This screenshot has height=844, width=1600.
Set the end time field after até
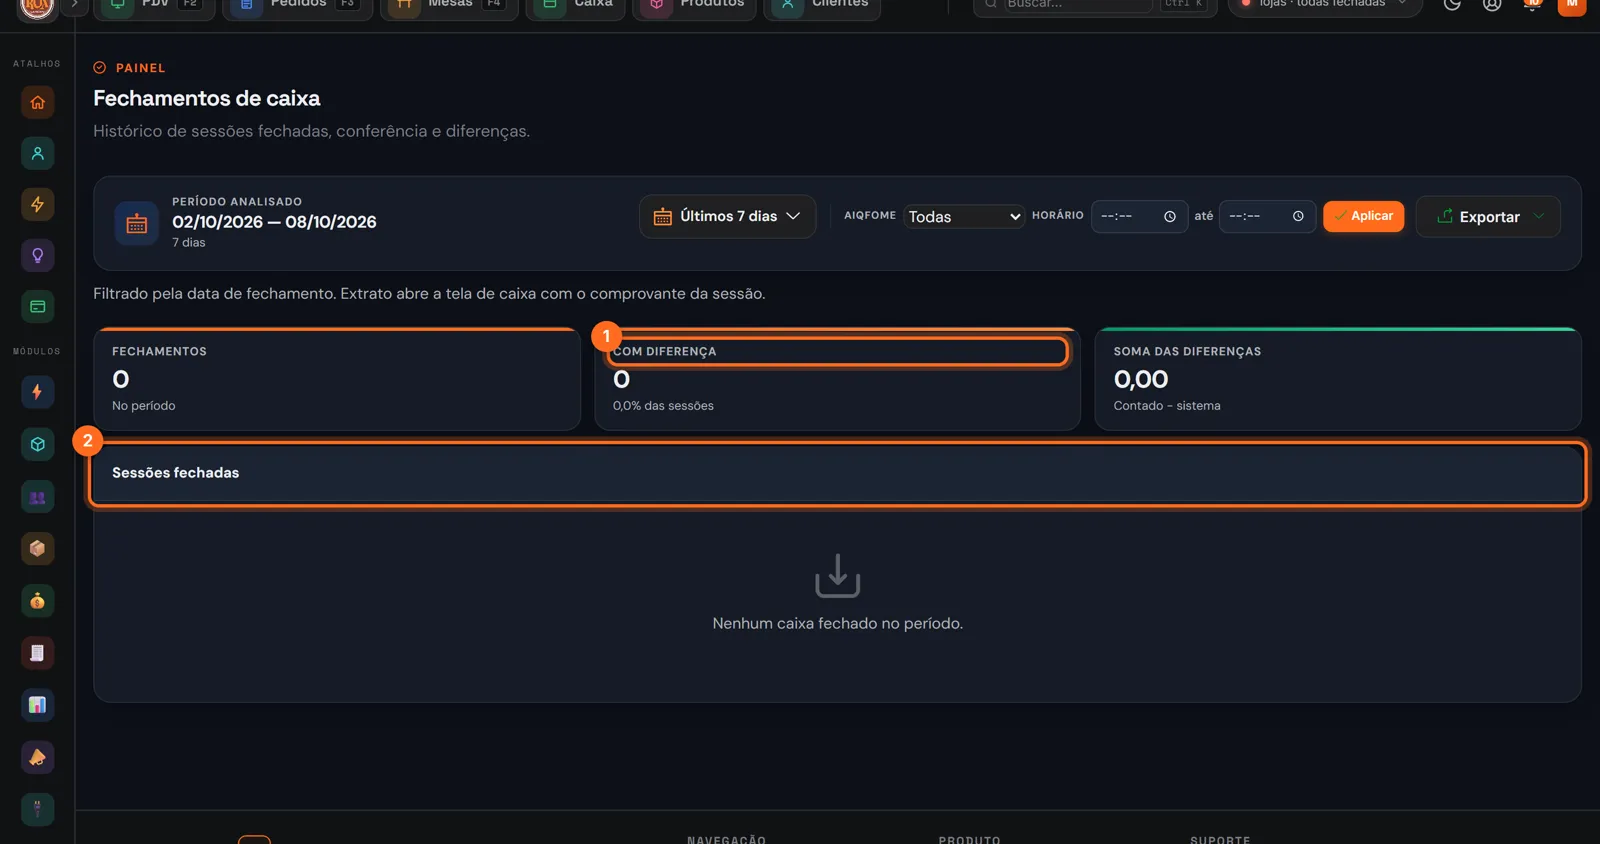(x=1267, y=216)
